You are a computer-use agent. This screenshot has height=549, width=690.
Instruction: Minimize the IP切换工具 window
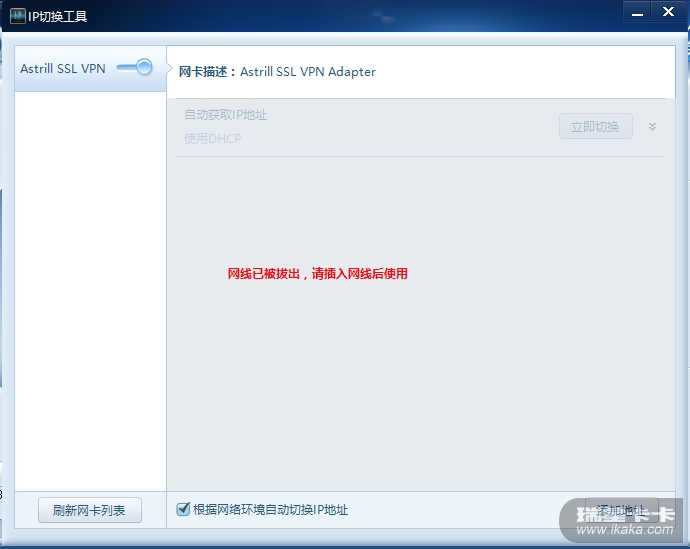coord(637,12)
